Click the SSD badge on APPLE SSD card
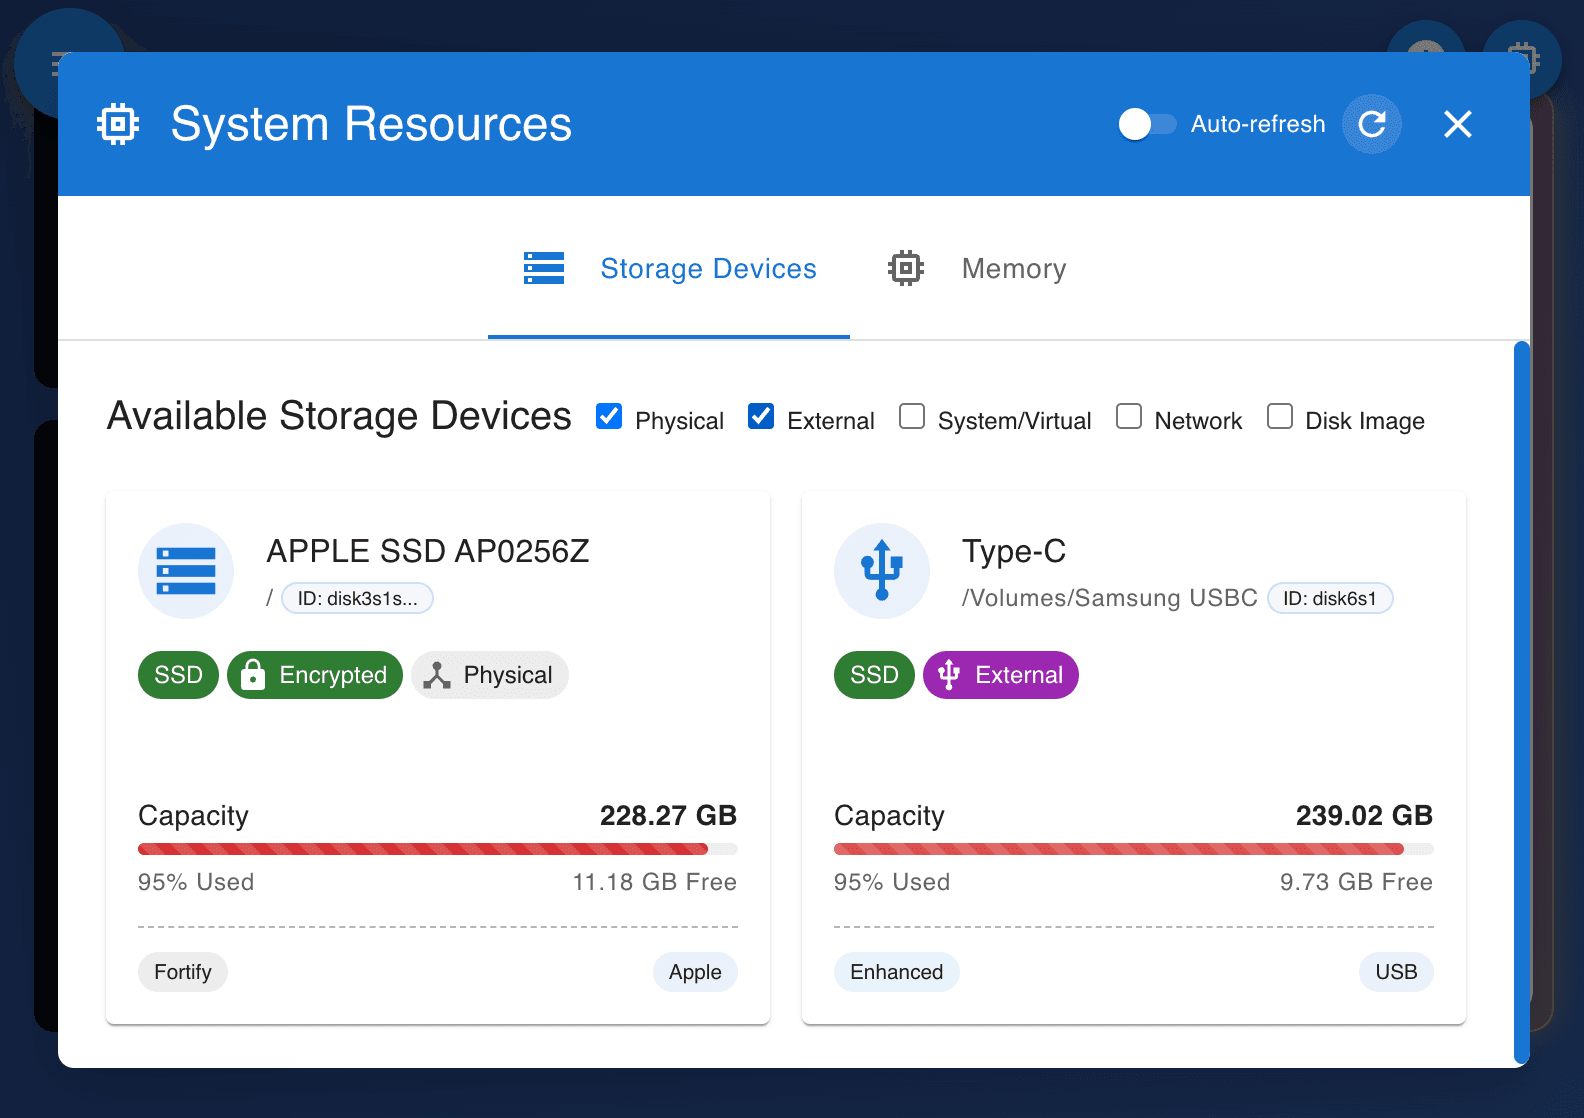Screen dimensions: 1584x1118 (178, 675)
